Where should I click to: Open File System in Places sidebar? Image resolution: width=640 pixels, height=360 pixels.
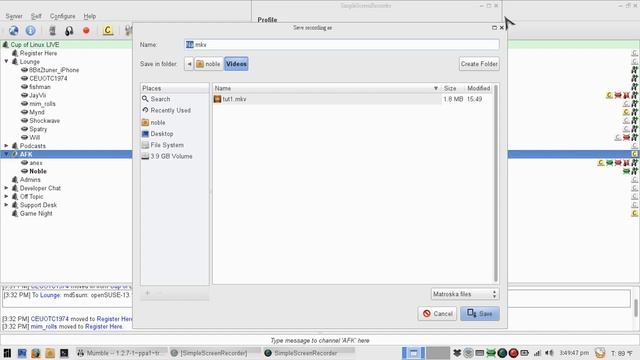coord(167,145)
